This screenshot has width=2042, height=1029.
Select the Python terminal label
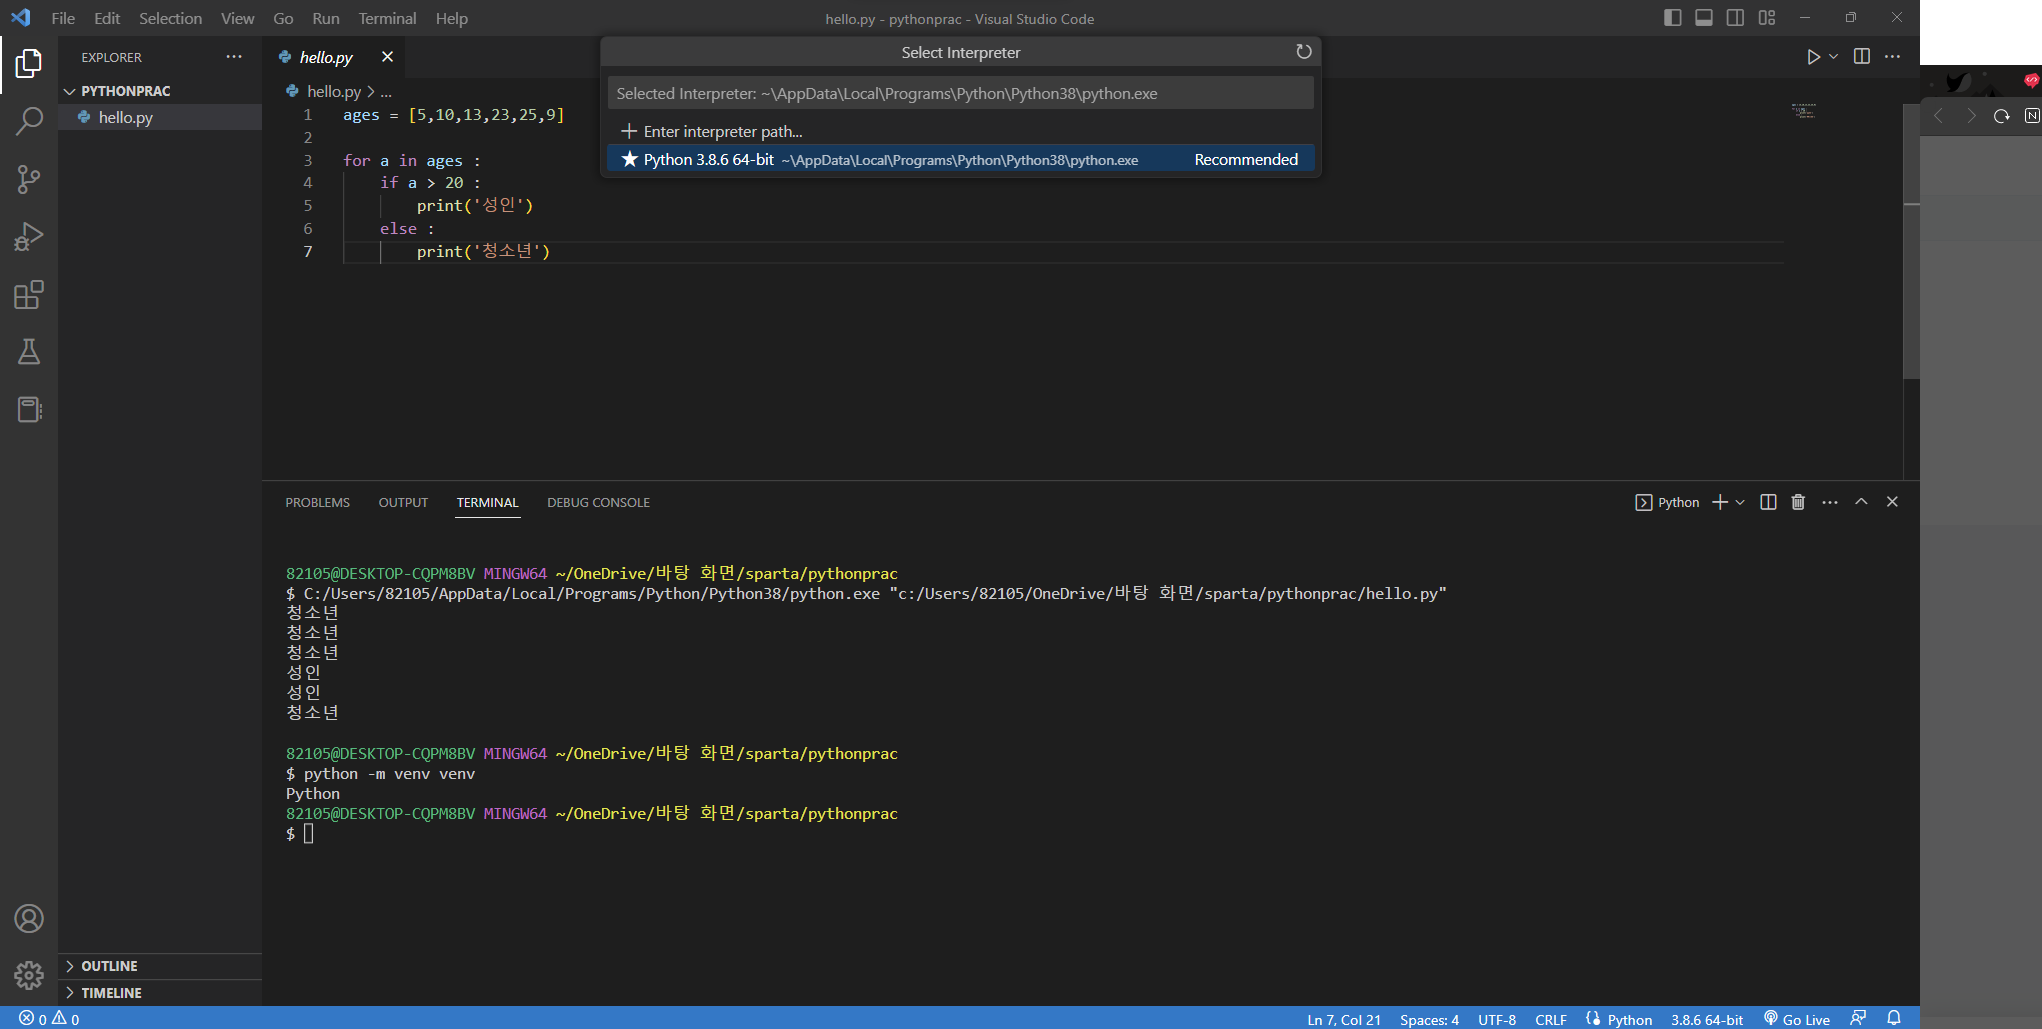[x=1667, y=502]
